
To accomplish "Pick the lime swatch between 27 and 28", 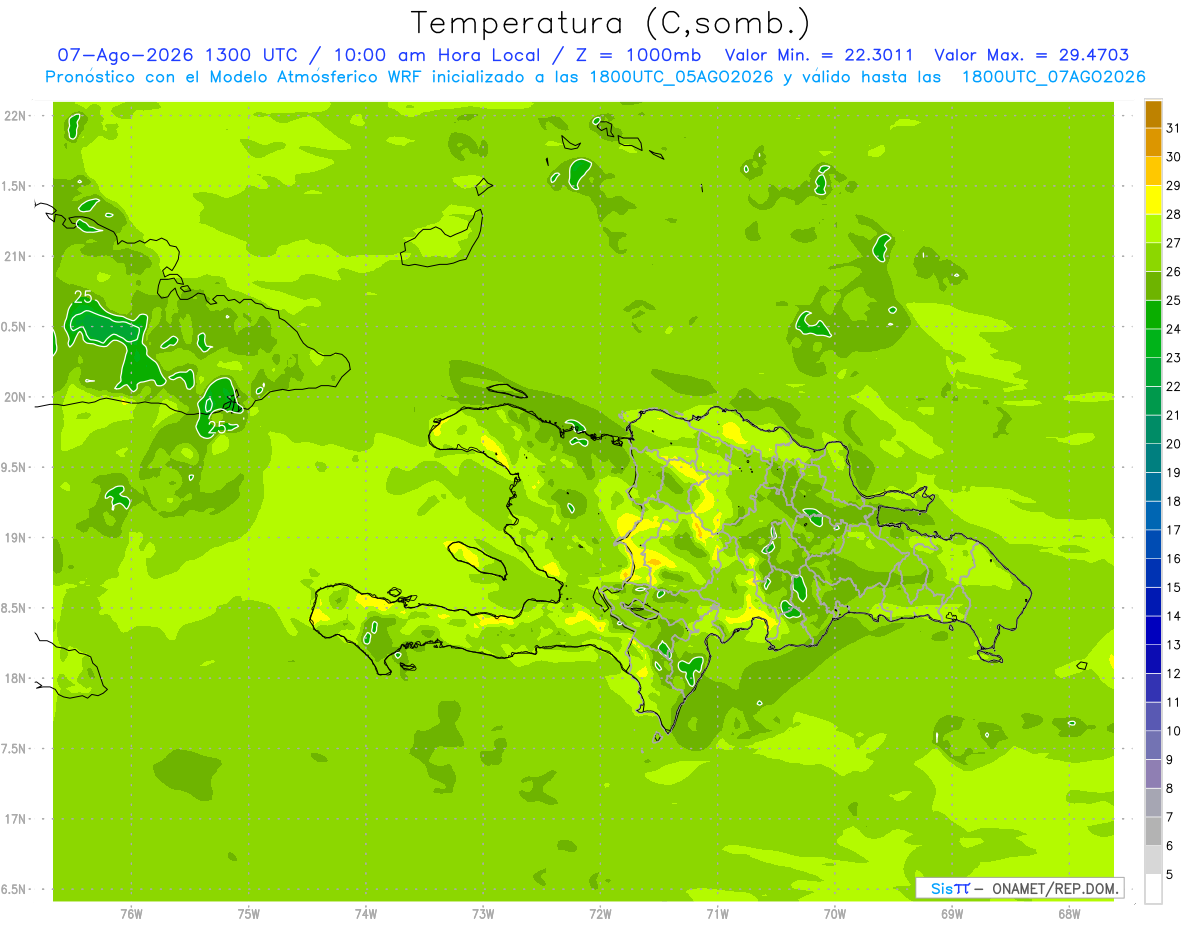I will tap(1153, 229).
